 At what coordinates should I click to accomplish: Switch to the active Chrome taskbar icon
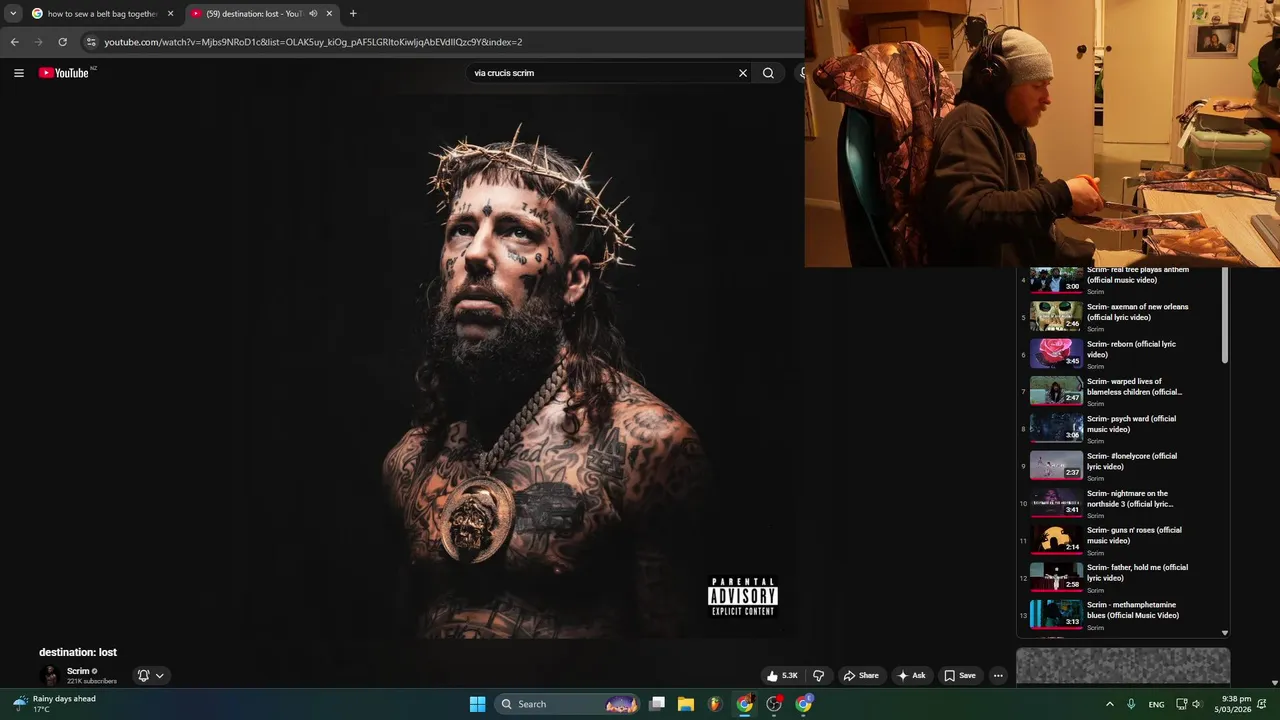[745, 704]
